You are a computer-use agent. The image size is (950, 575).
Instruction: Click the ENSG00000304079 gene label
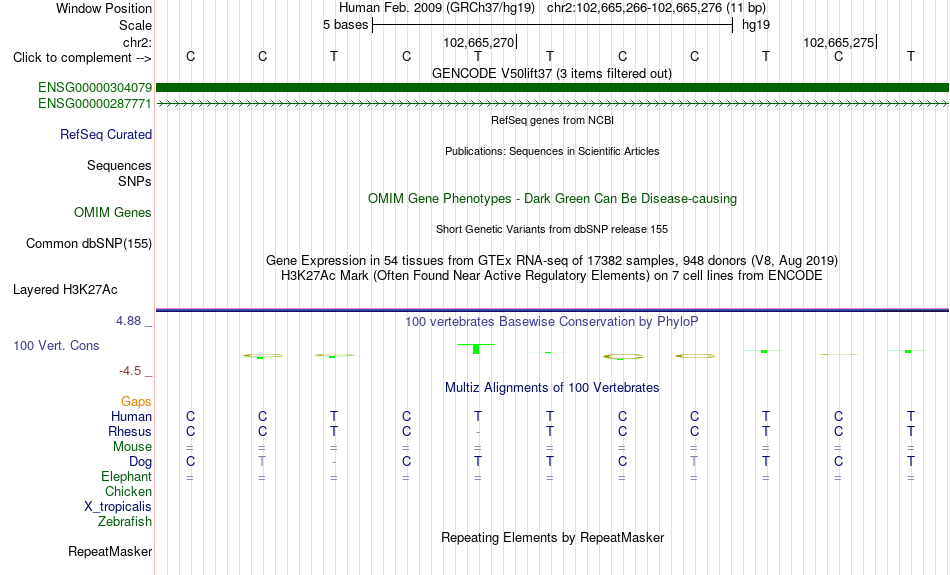95,88
